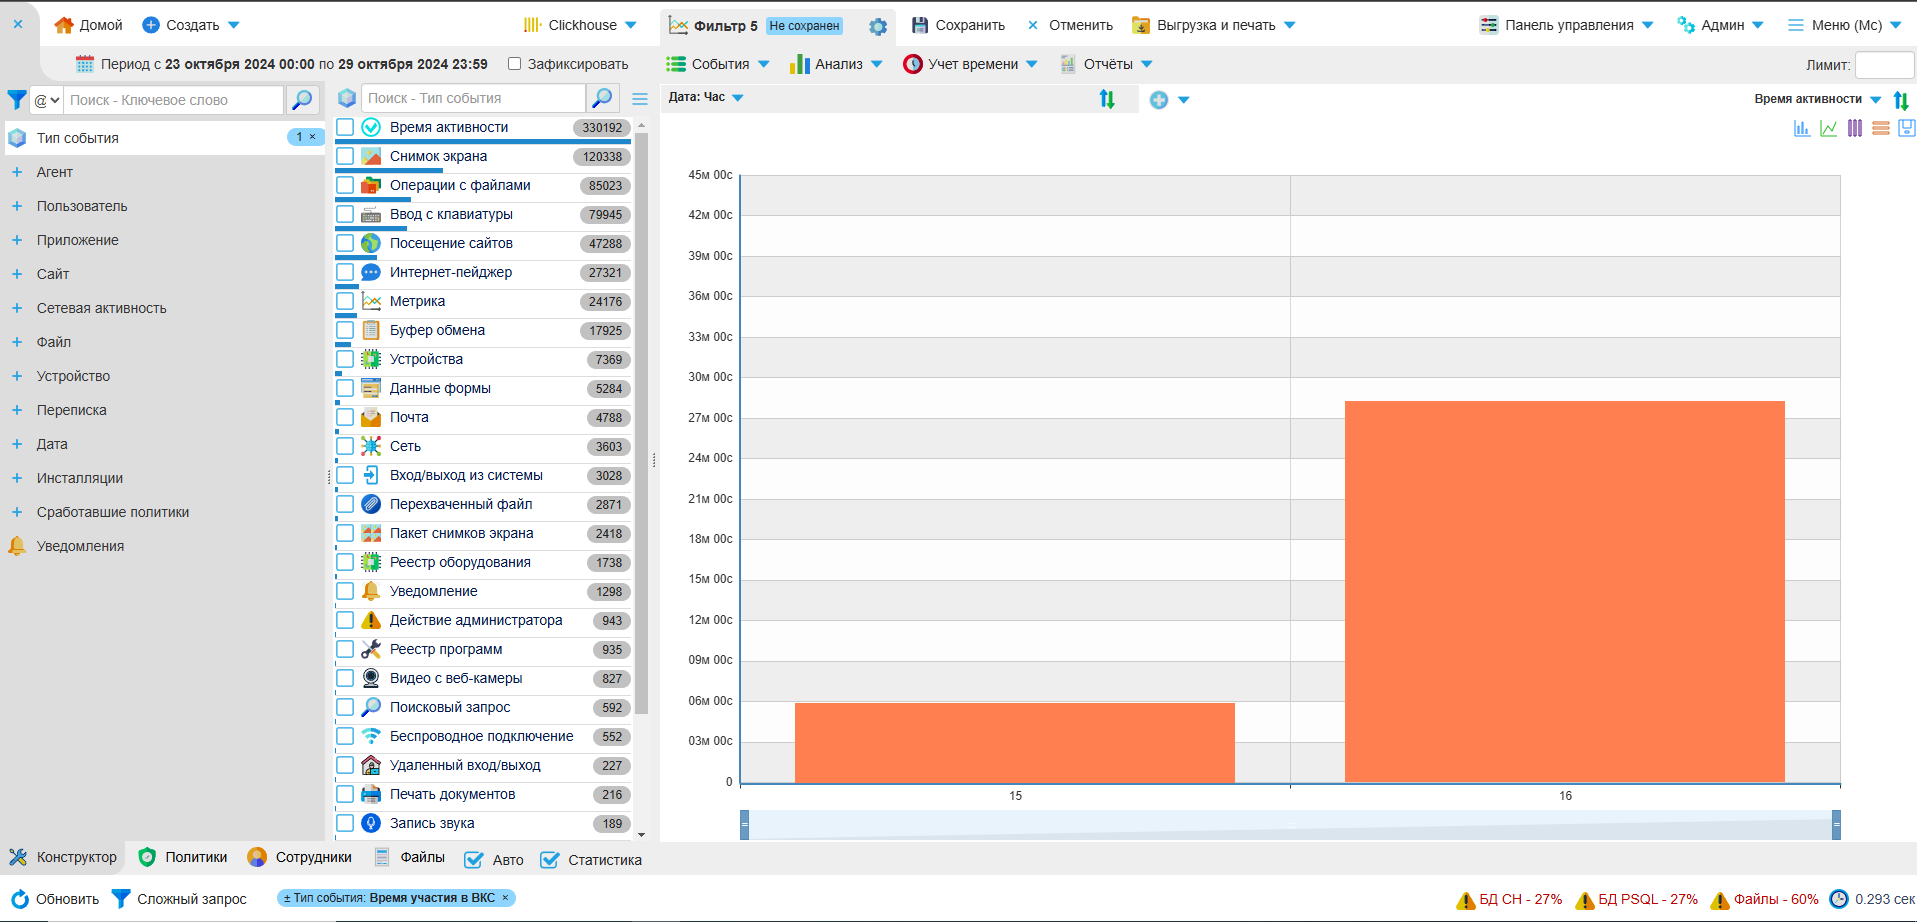
Task: Click the Обновить refresh icon
Action: pos(20,899)
